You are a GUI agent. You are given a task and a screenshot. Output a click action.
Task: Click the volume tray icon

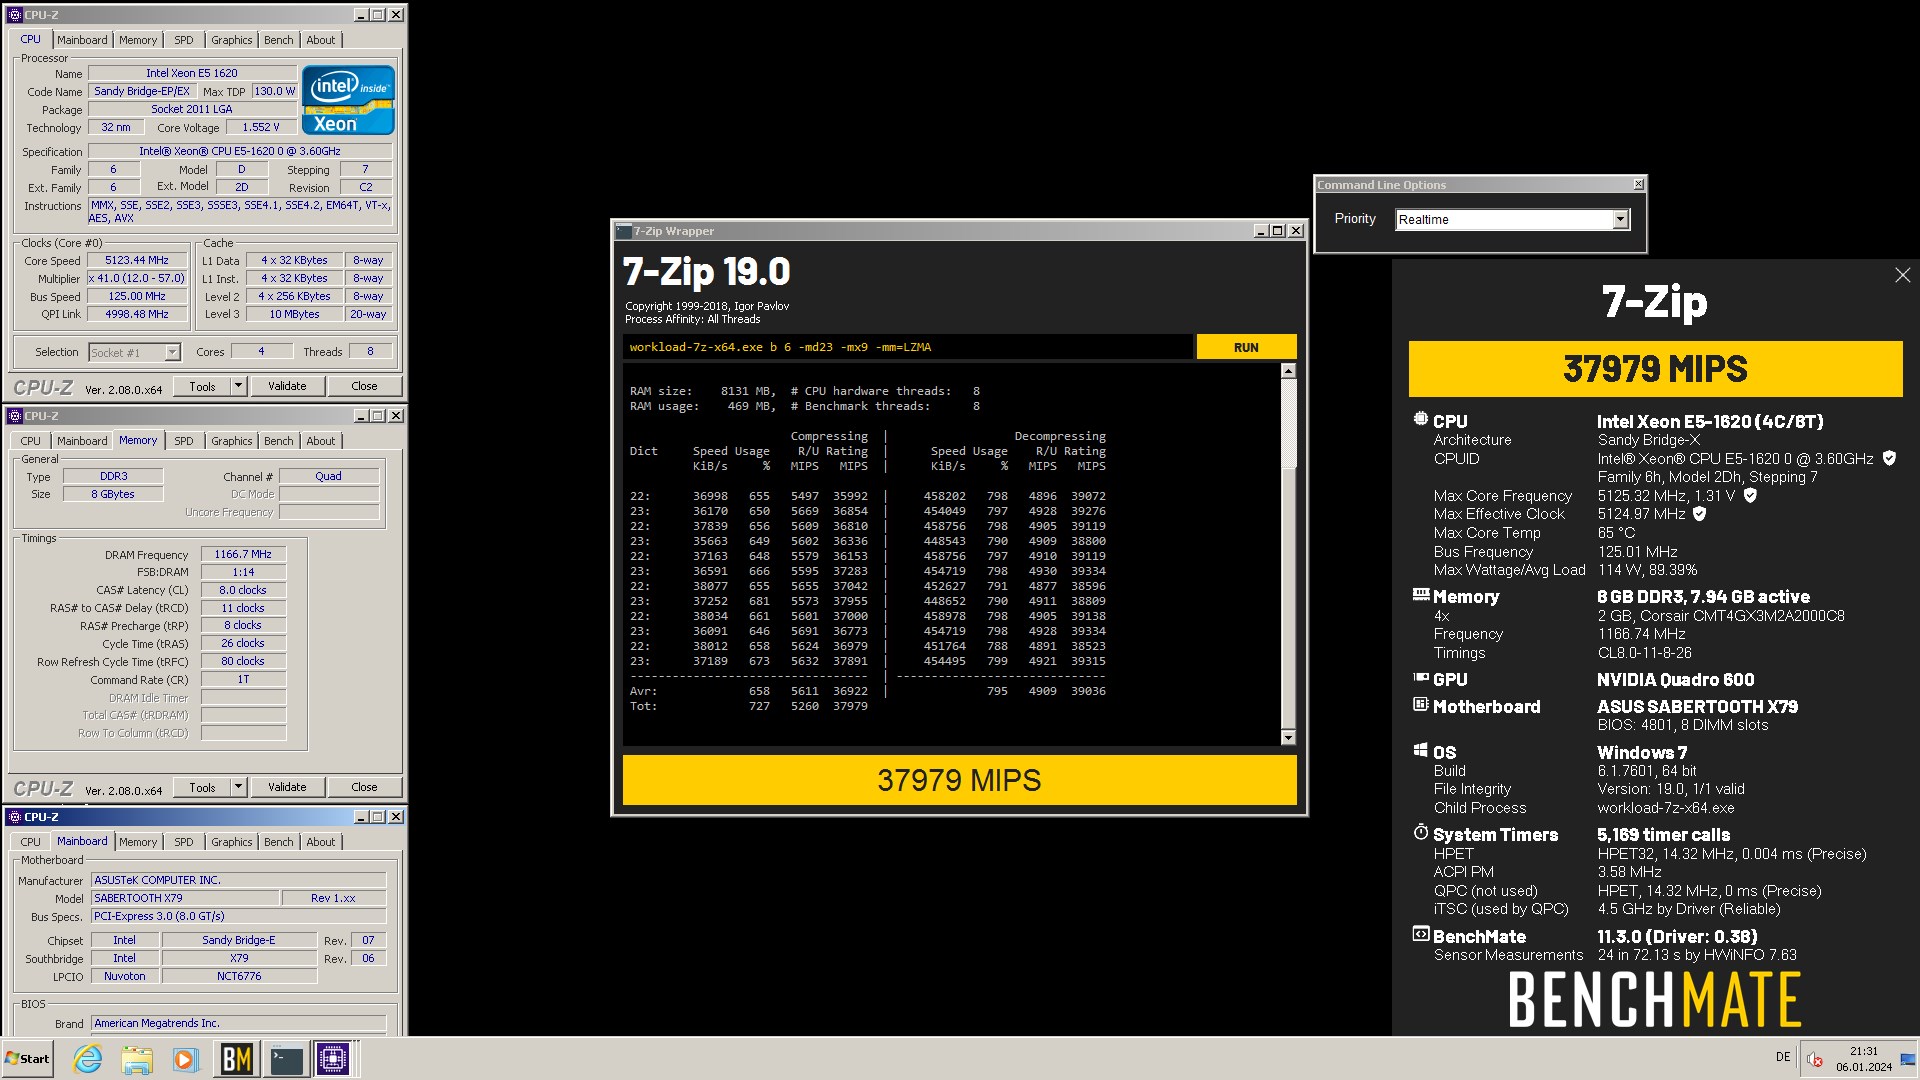[x=1815, y=1060]
